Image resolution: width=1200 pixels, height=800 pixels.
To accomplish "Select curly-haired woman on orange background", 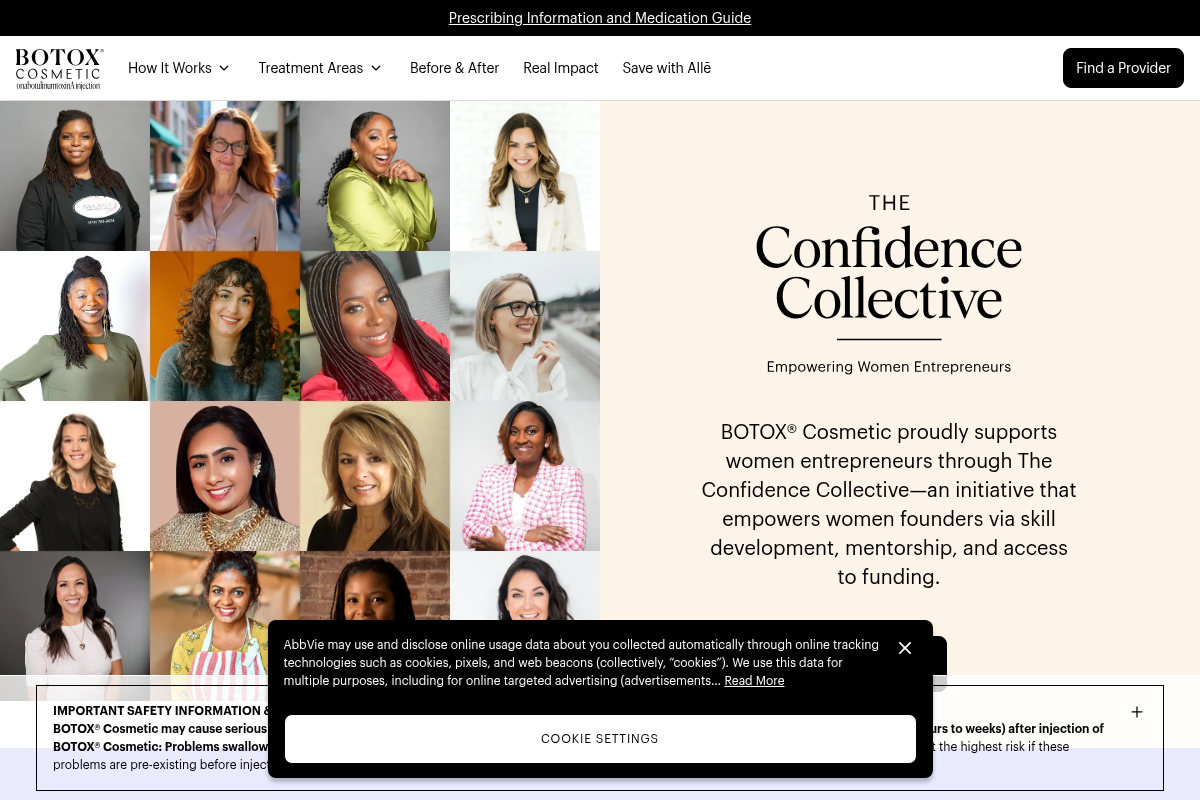I will pos(225,326).
